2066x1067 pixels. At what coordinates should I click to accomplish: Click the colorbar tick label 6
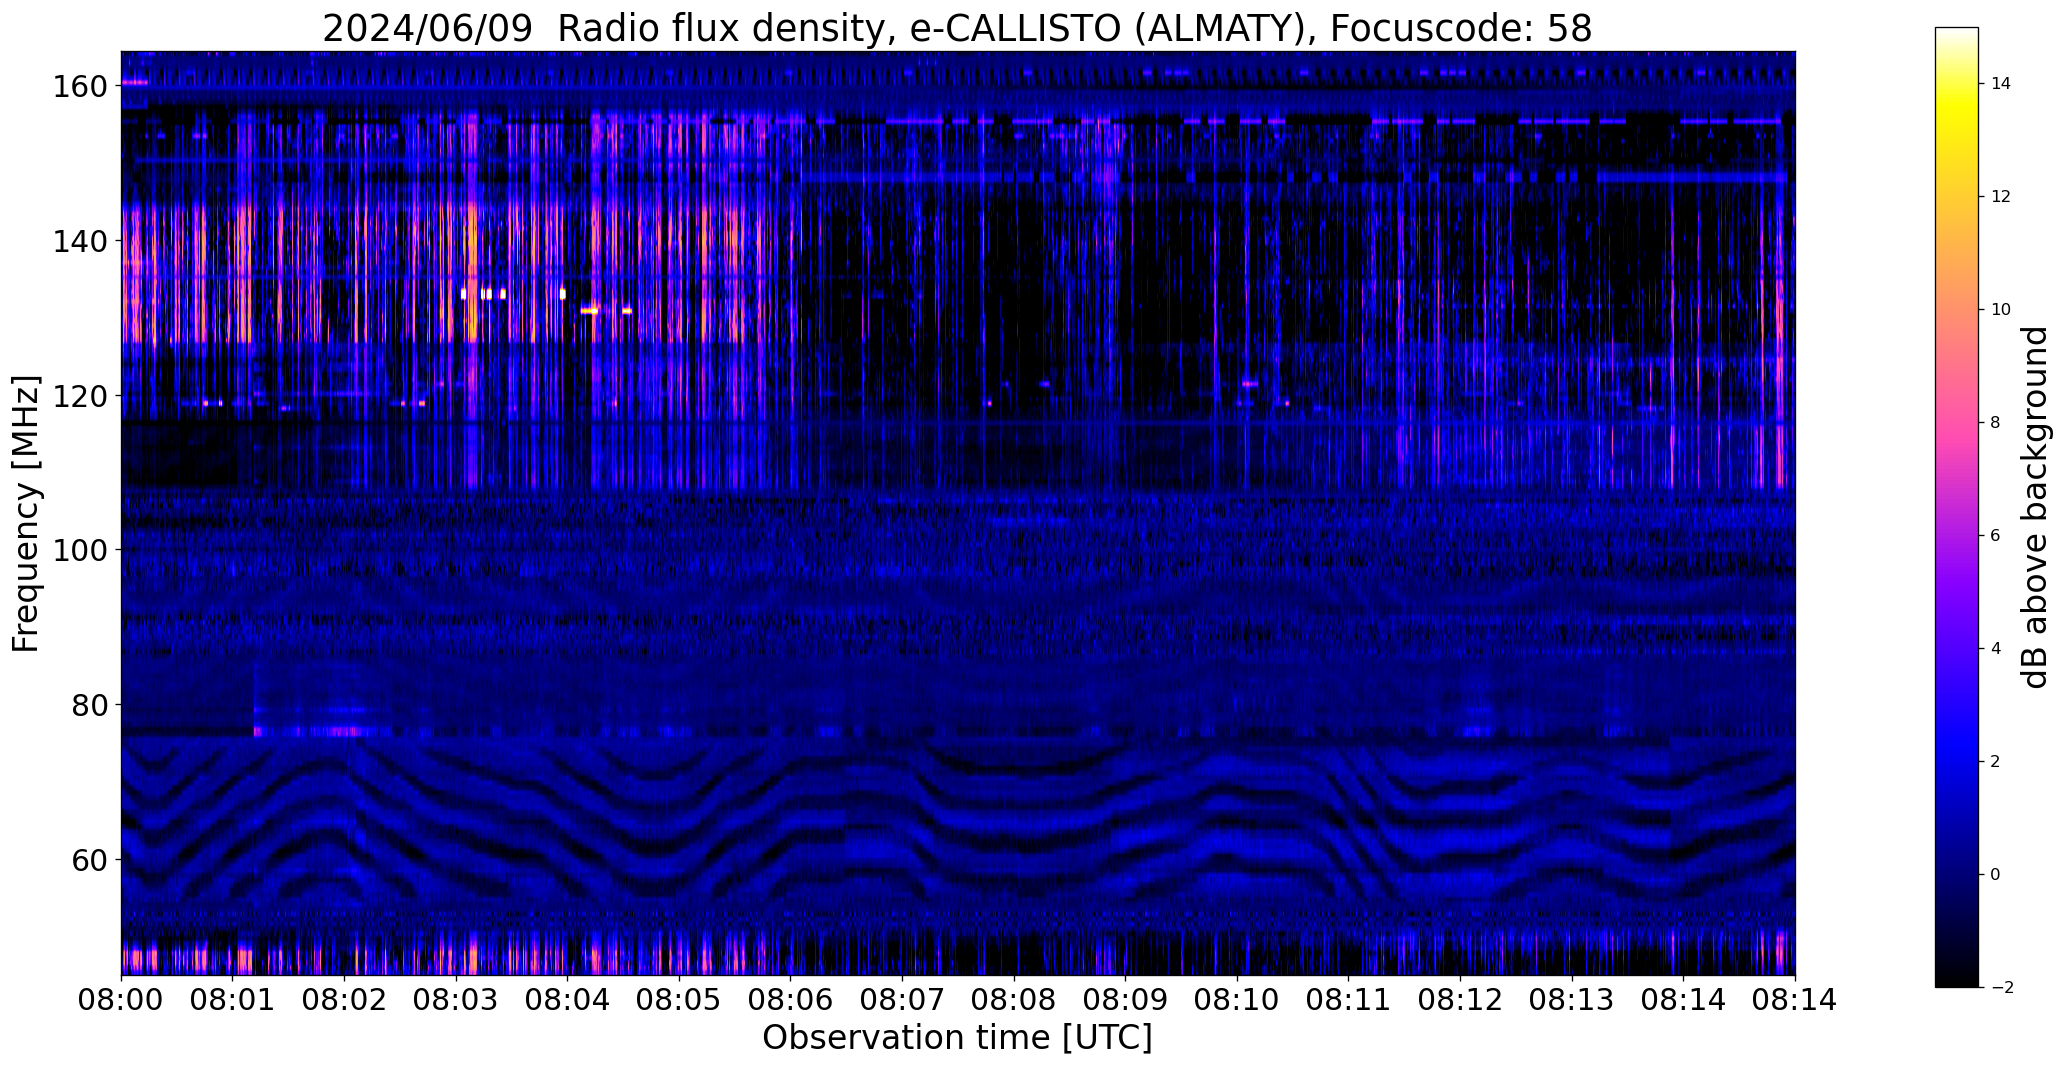[1996, 536]
